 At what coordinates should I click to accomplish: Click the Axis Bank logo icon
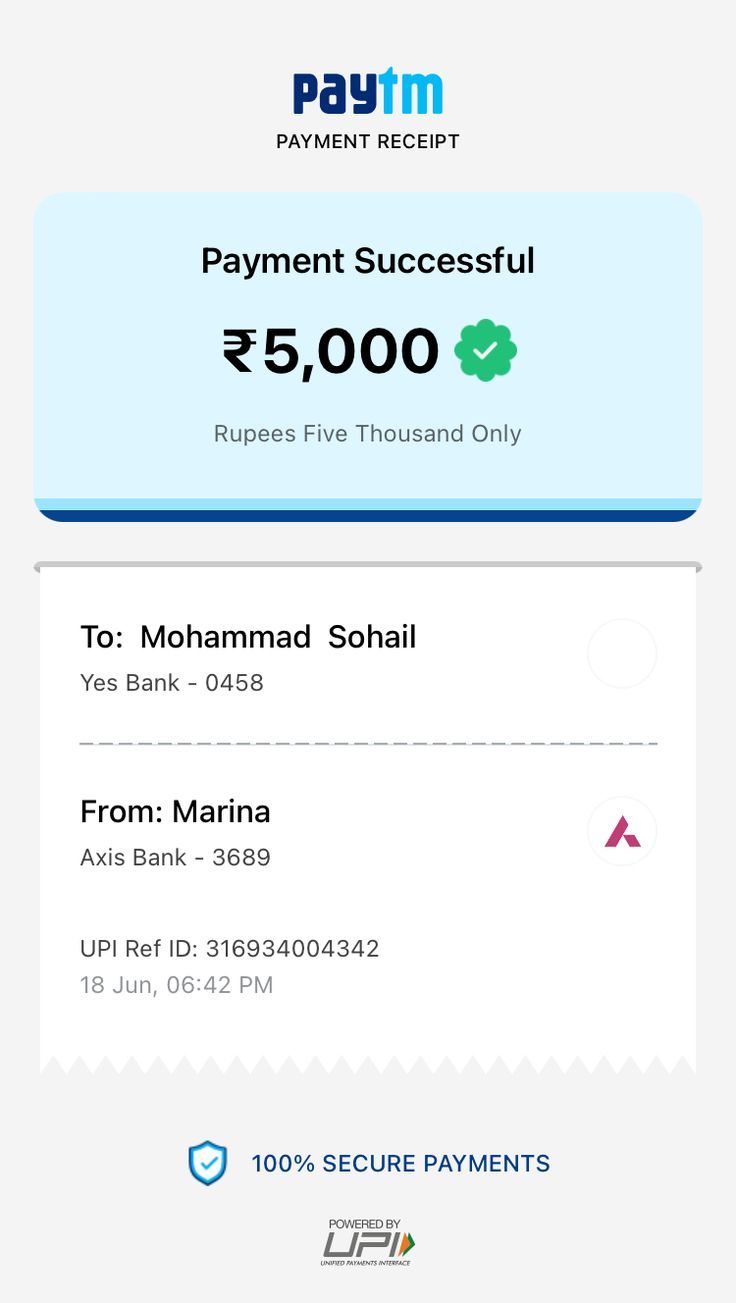pos(622,831)
